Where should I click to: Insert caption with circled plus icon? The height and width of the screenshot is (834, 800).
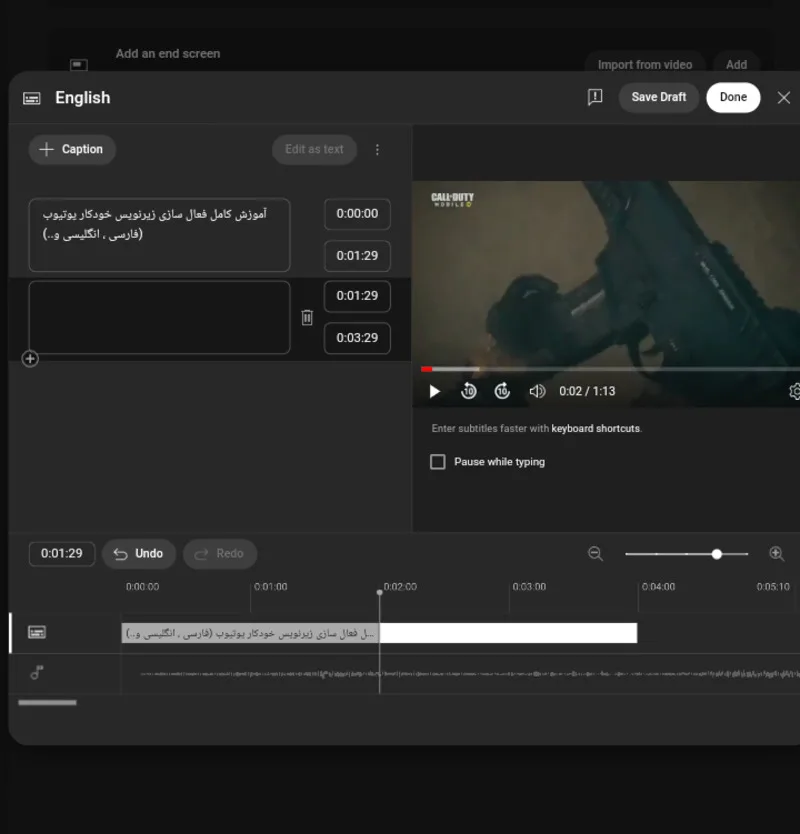30,359
